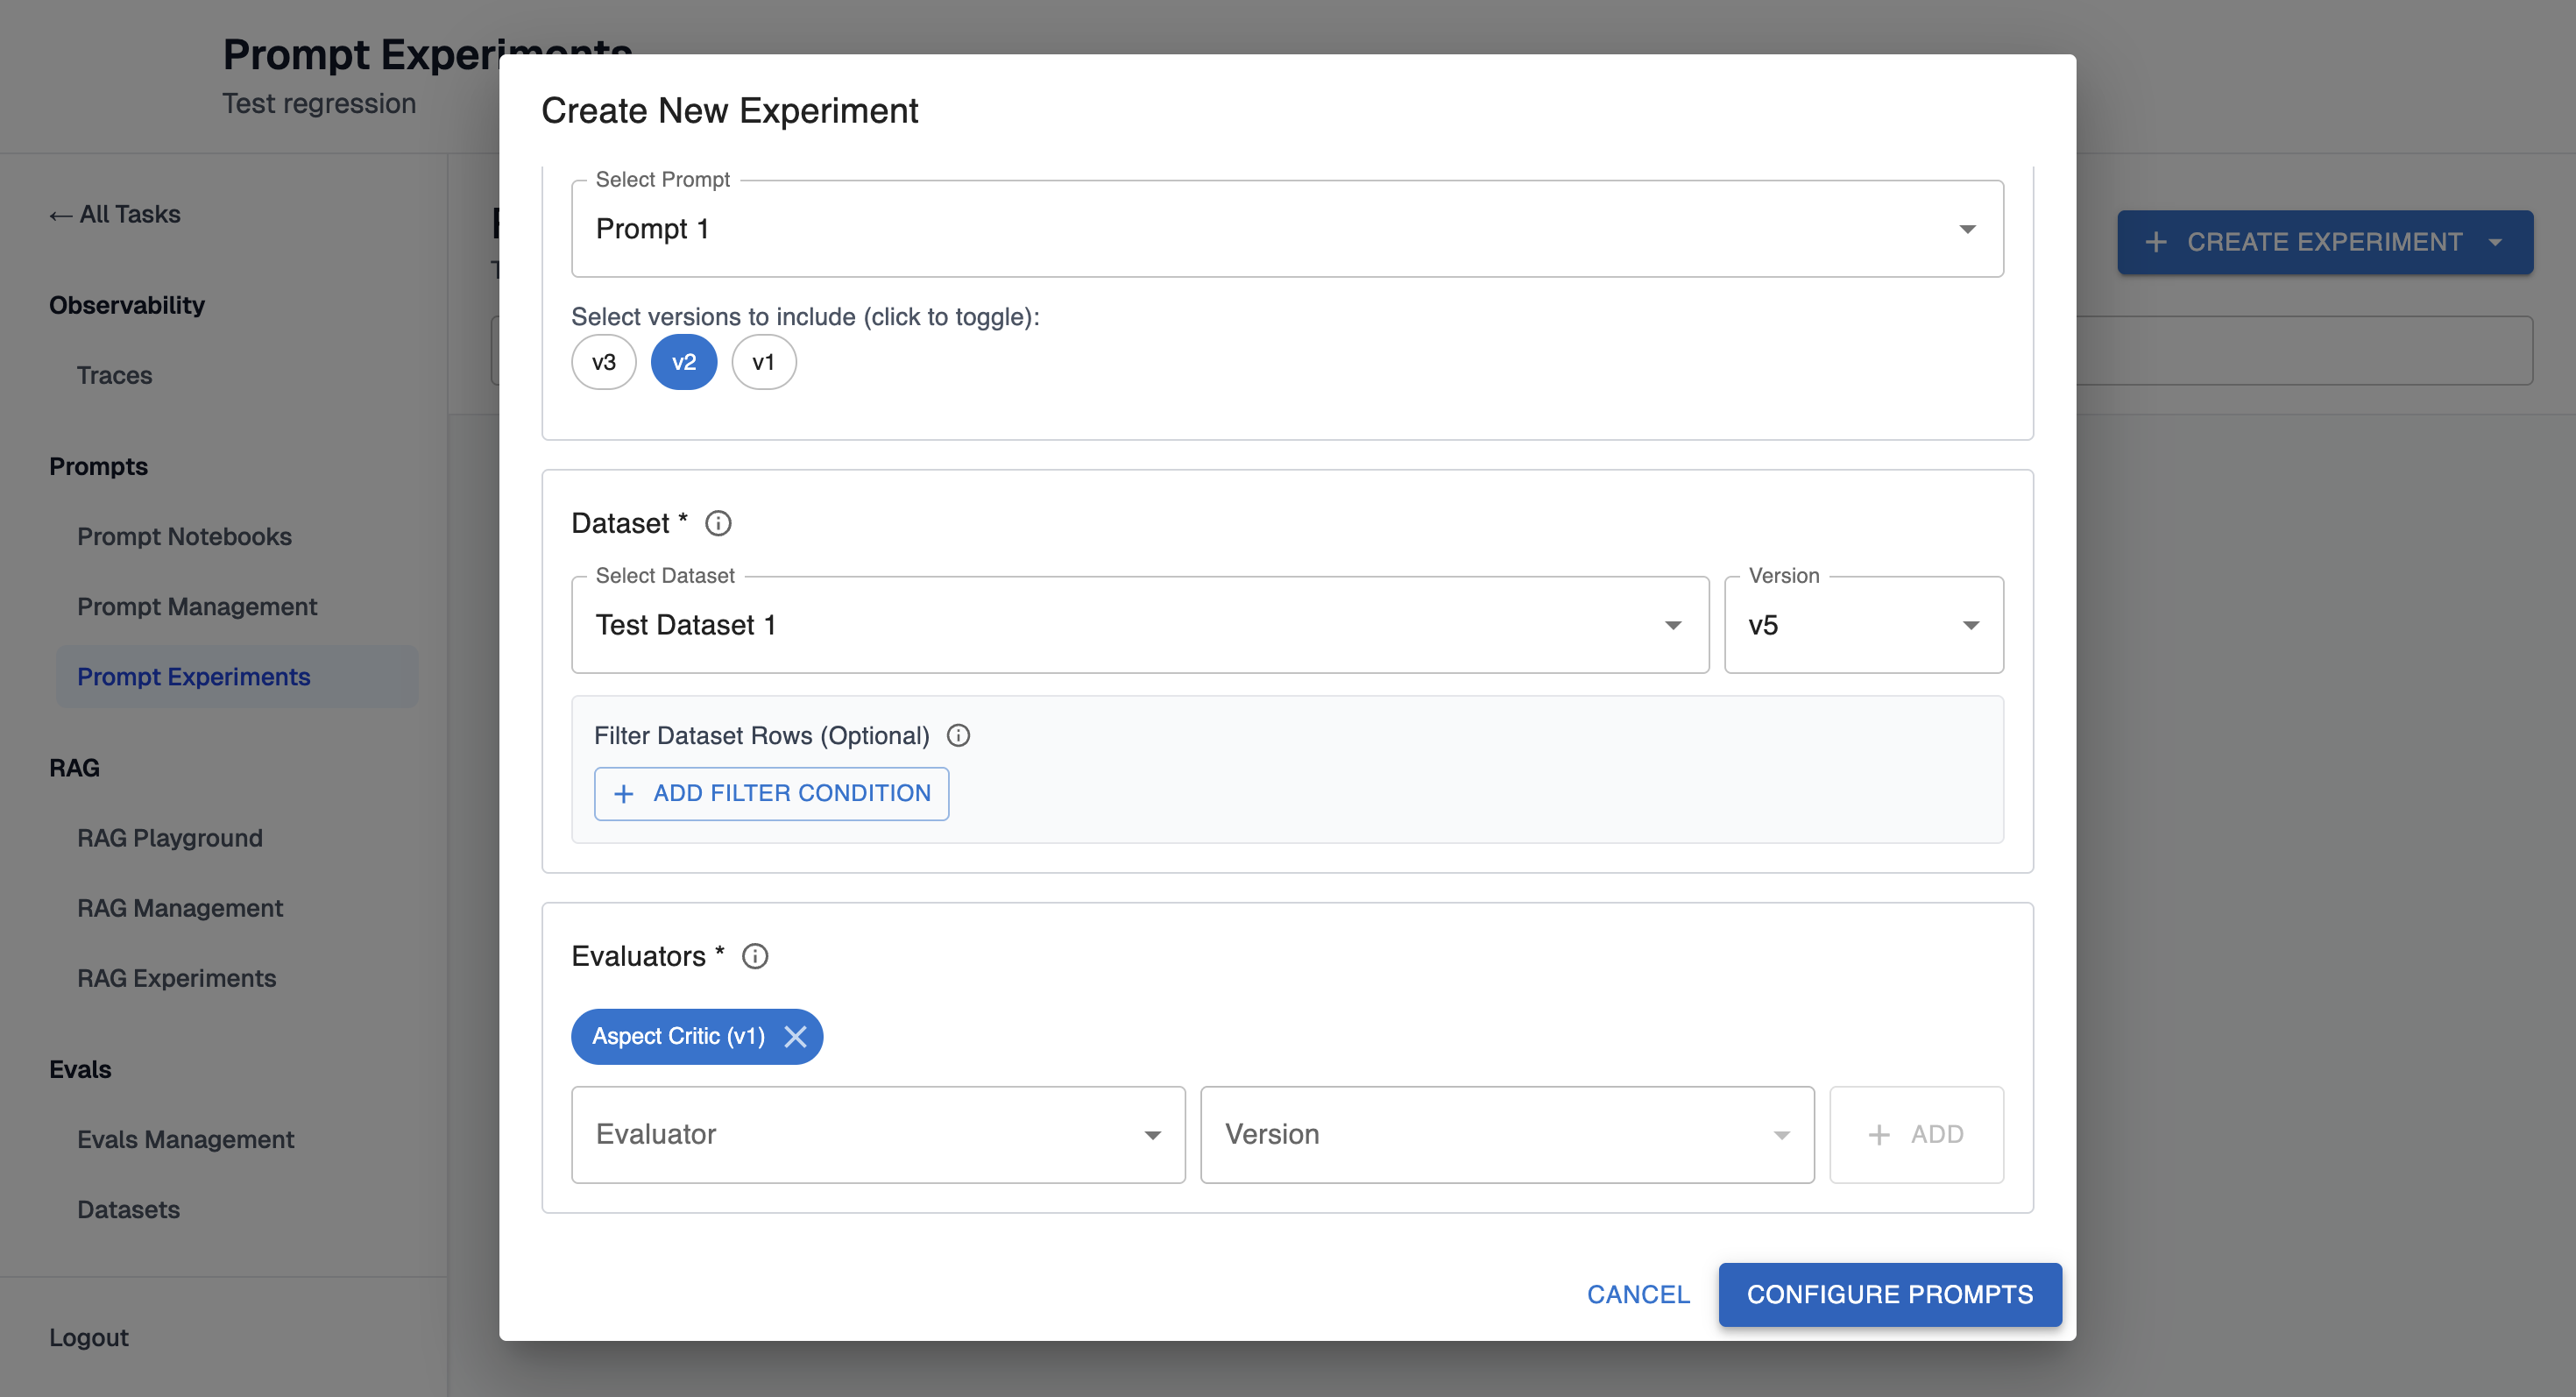The image size is (2576, 1397).
Task: Open the Select Prompt dropdown
Action: (x=1286, y=229)
